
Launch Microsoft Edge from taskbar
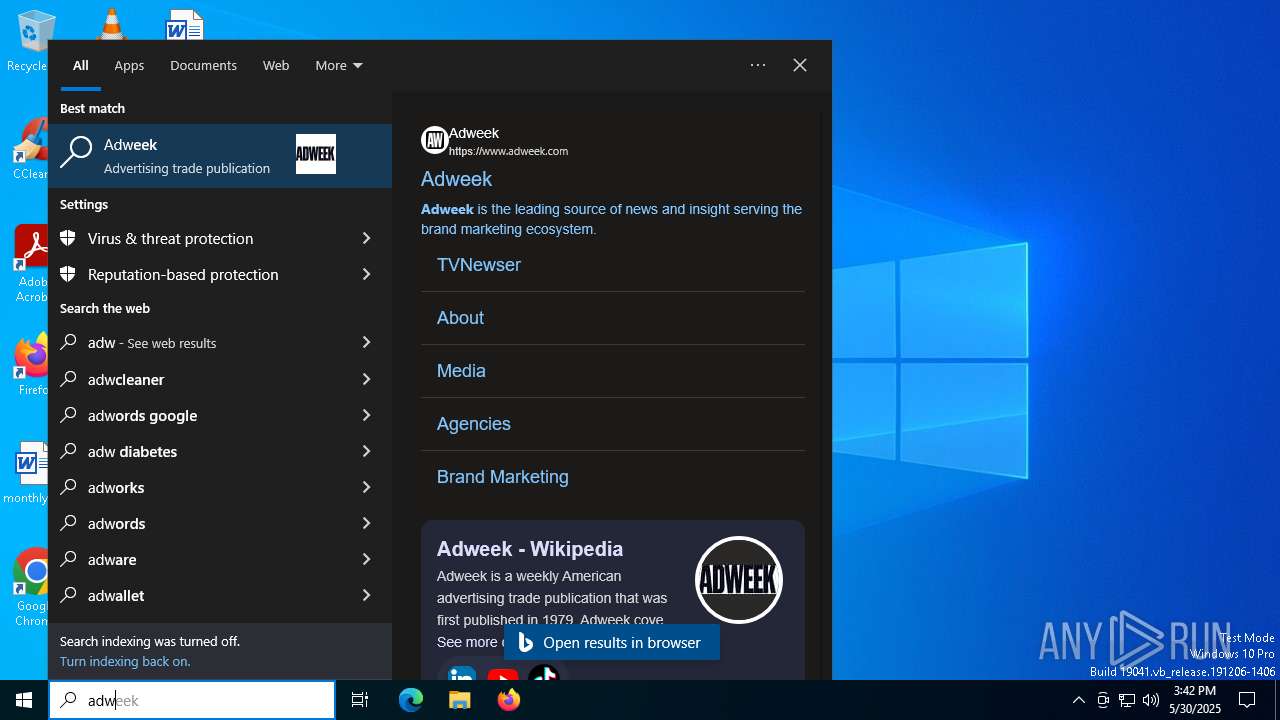(411, 700)
